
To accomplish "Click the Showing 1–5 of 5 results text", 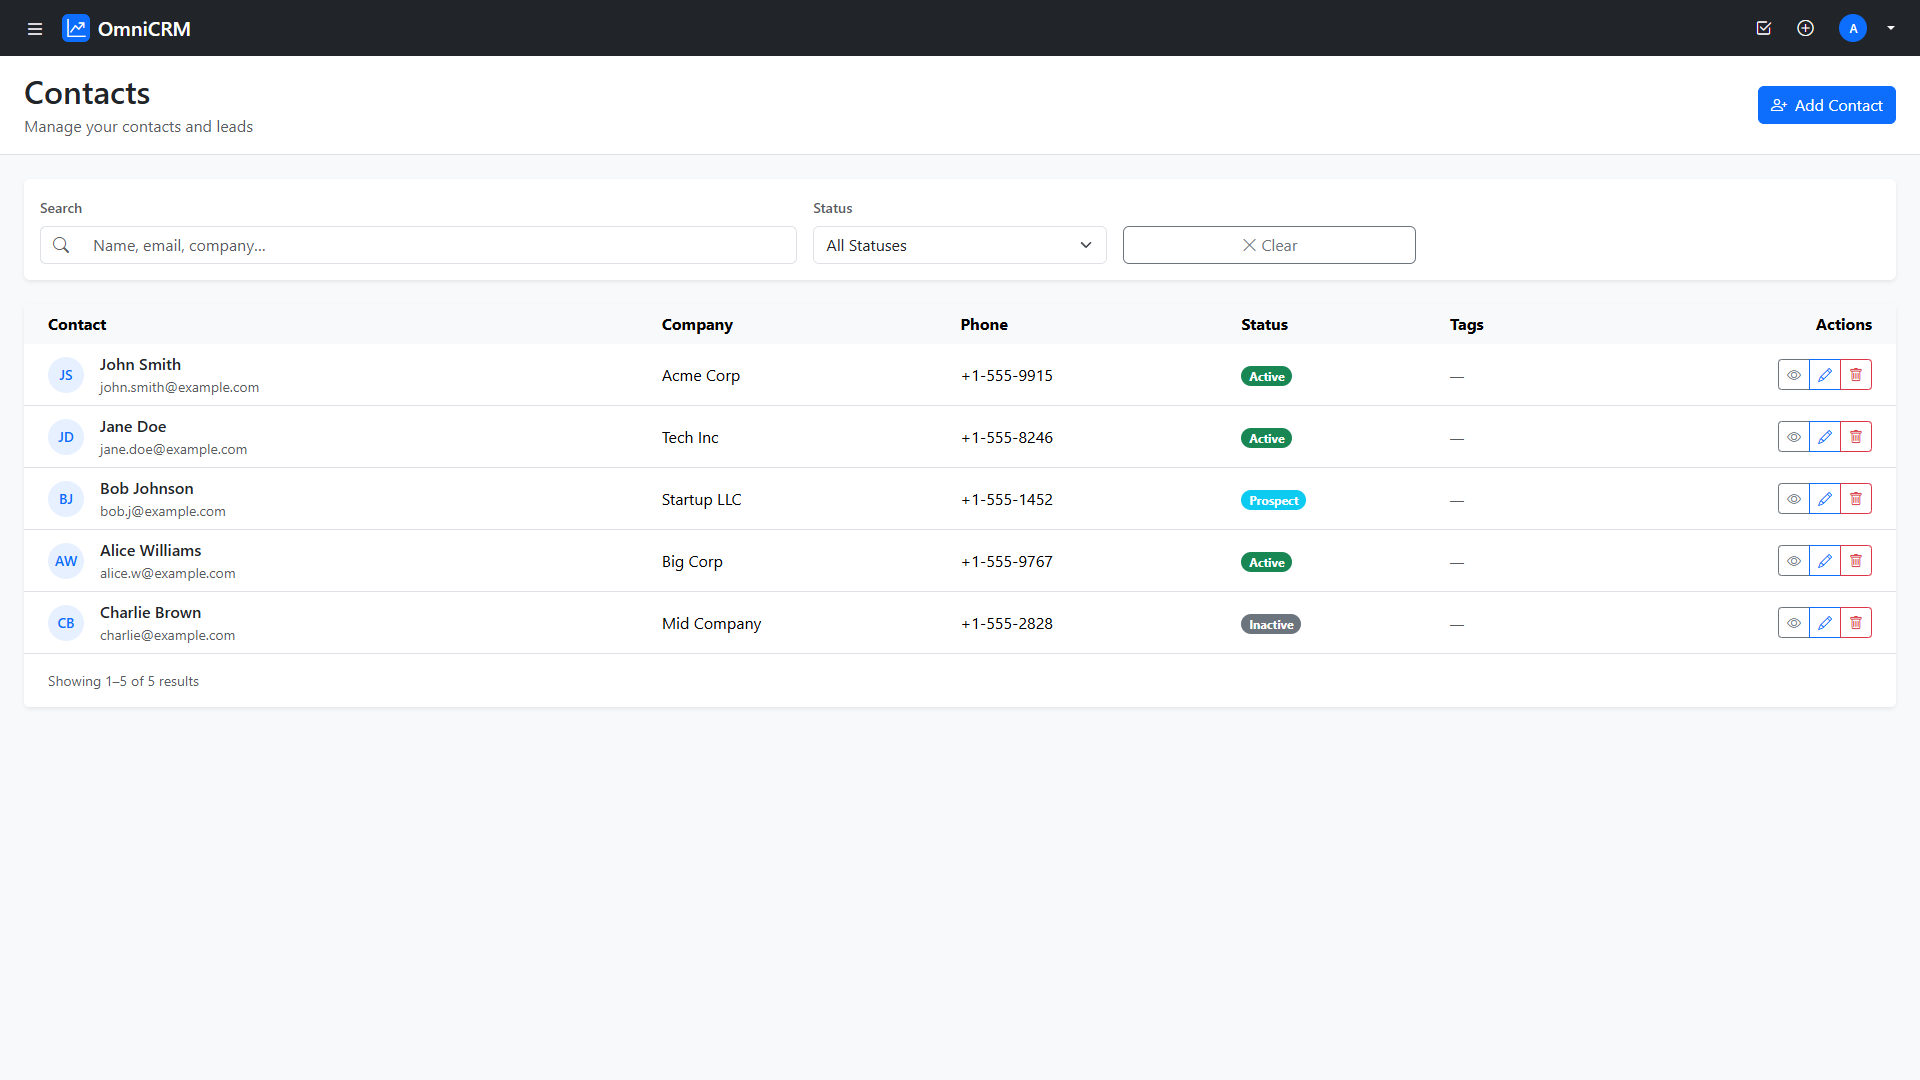I will click(123, 681).
